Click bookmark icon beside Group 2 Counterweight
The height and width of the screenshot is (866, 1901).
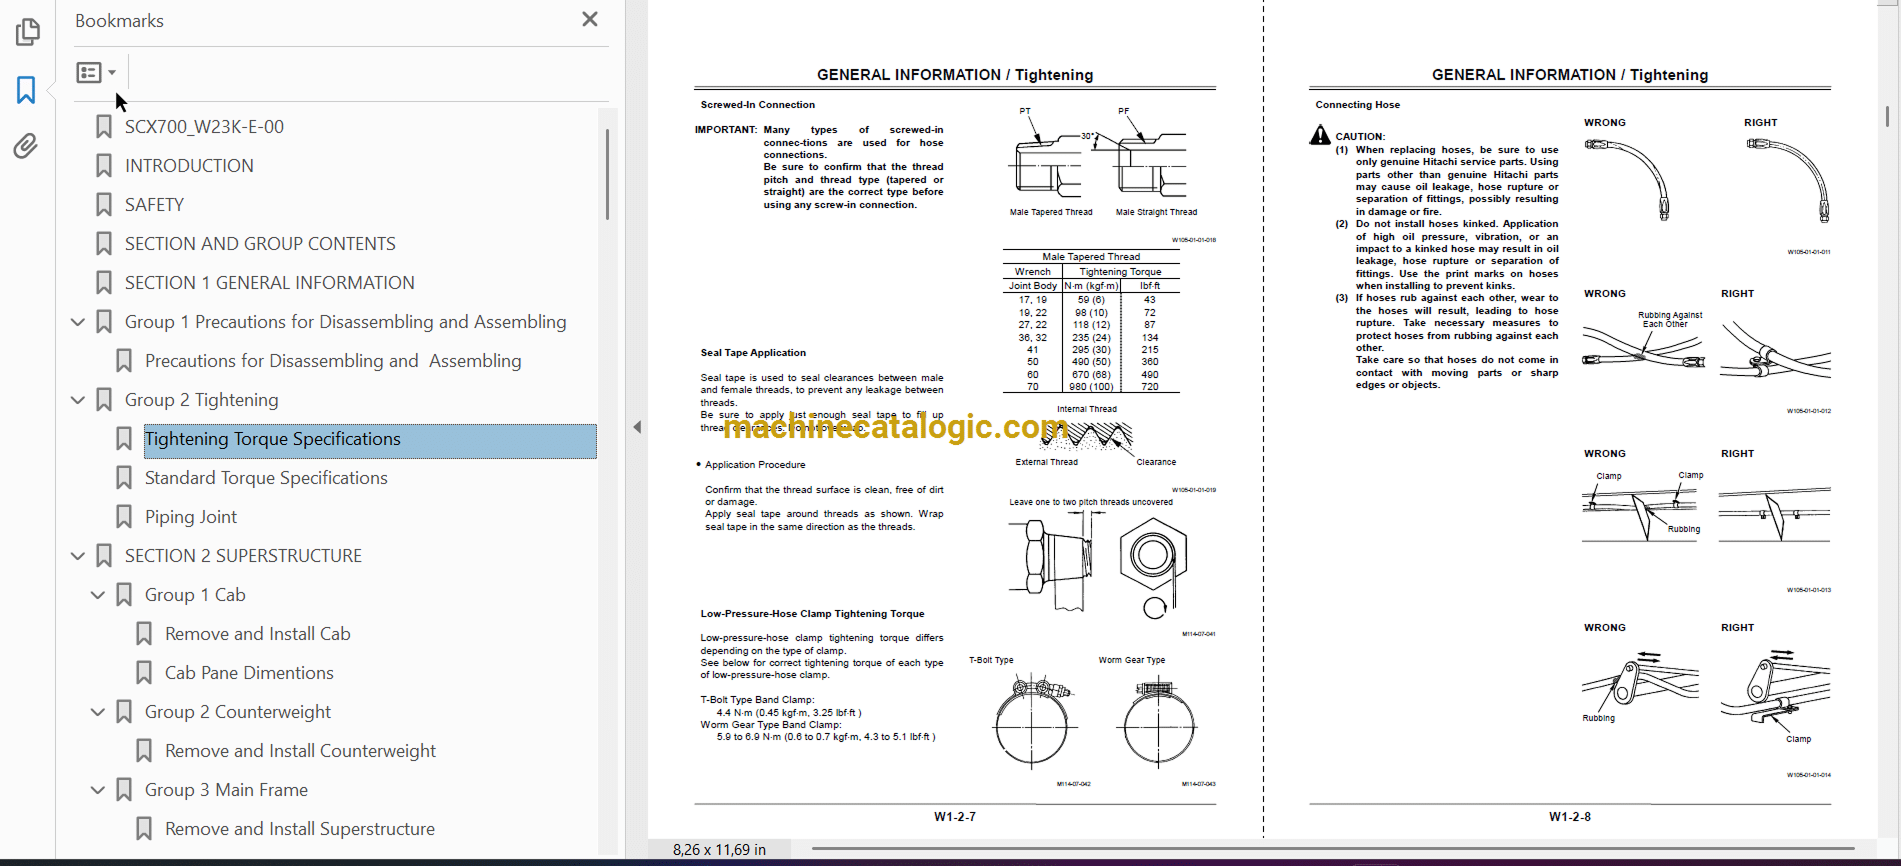pos(124,712)
